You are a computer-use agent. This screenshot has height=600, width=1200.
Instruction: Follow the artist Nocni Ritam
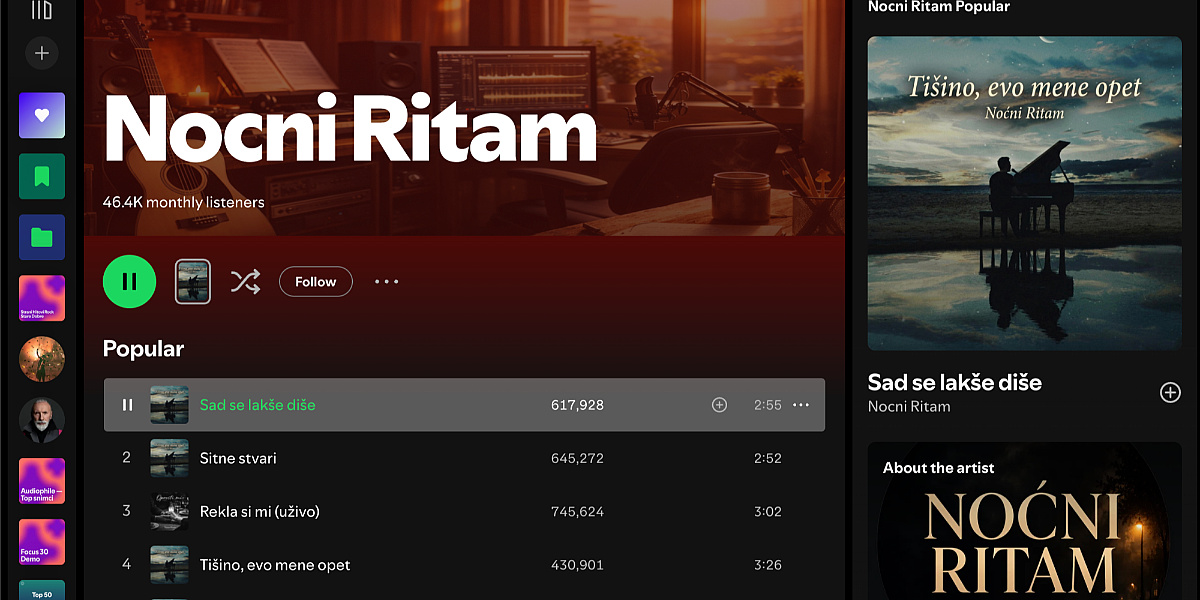pyautogui.click(x=316, y=282)
